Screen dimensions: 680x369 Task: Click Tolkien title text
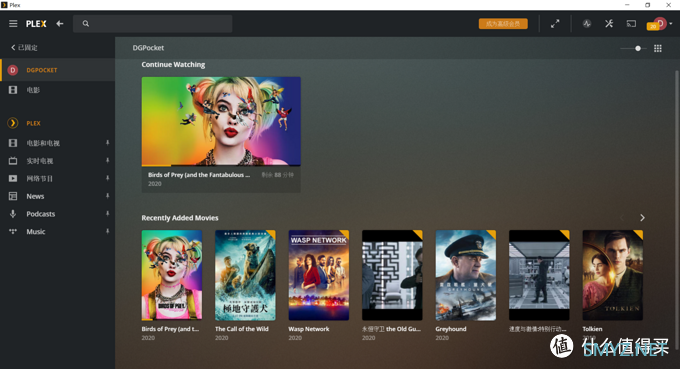pos(592,329)
